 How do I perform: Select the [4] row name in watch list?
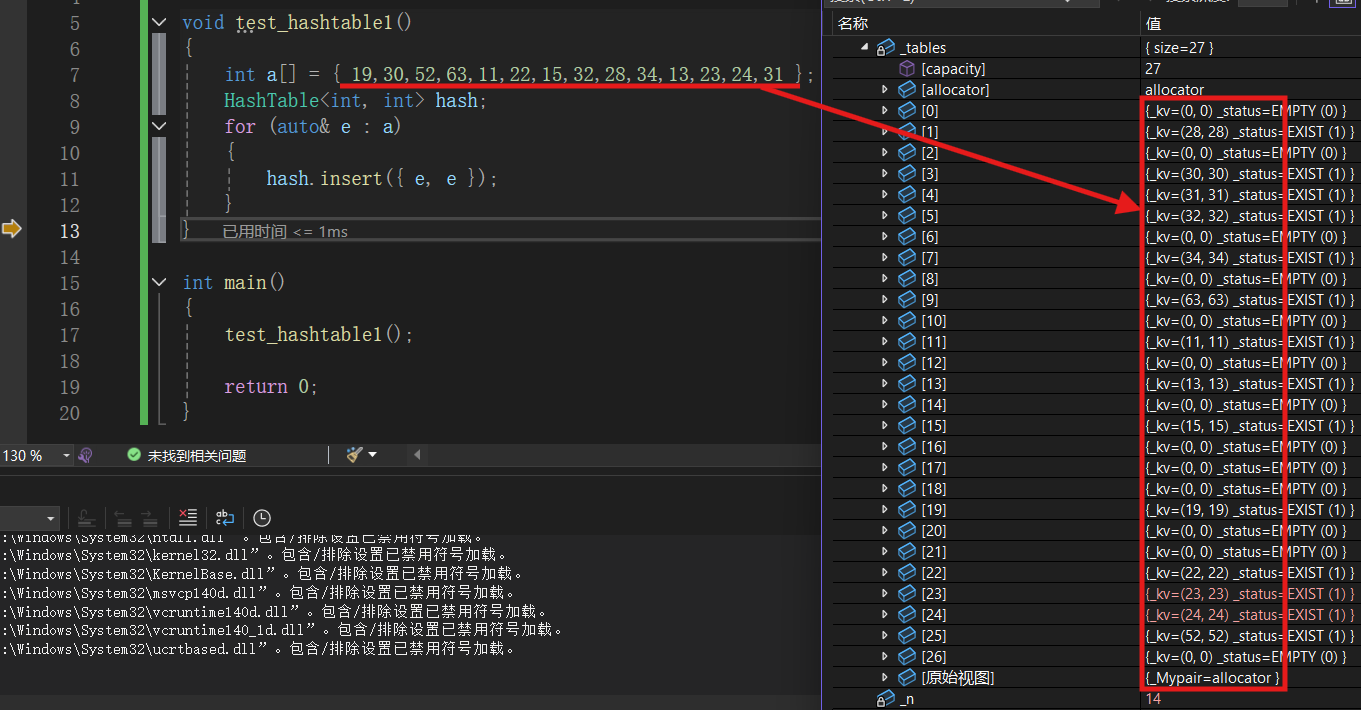pyautogui.click(x=930, y=195)
